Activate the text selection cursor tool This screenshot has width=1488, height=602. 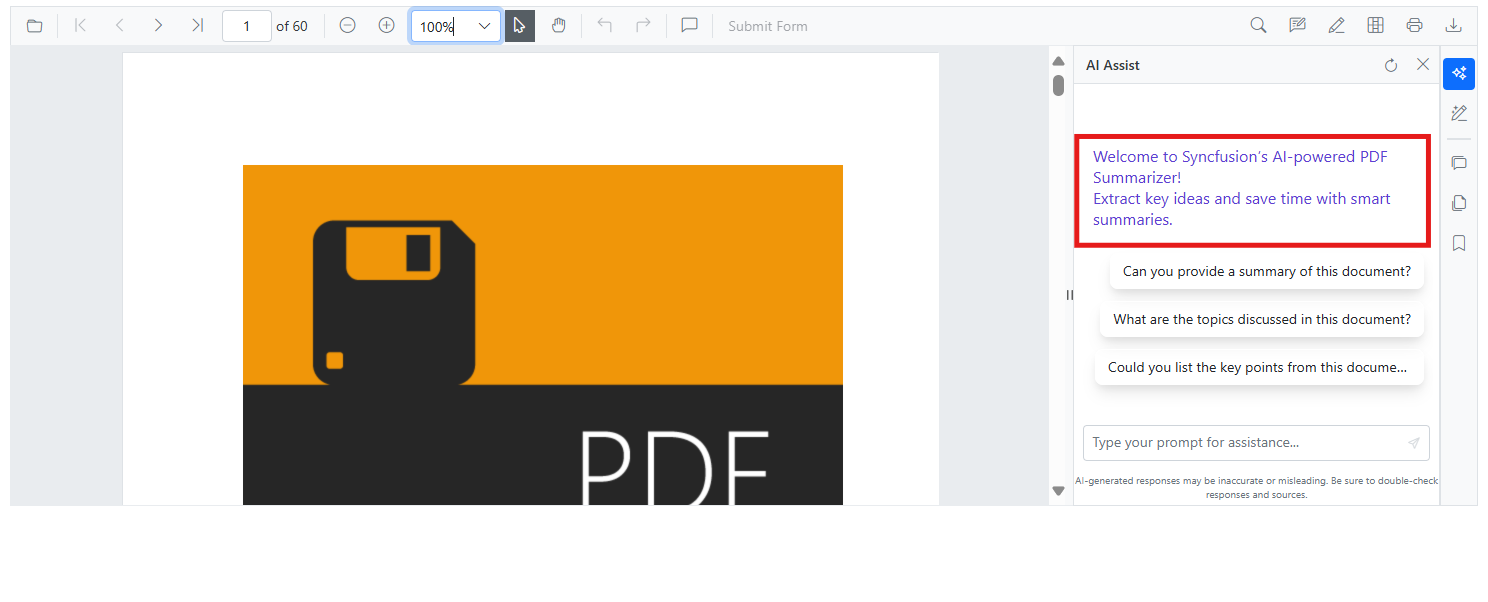(520, 26)
